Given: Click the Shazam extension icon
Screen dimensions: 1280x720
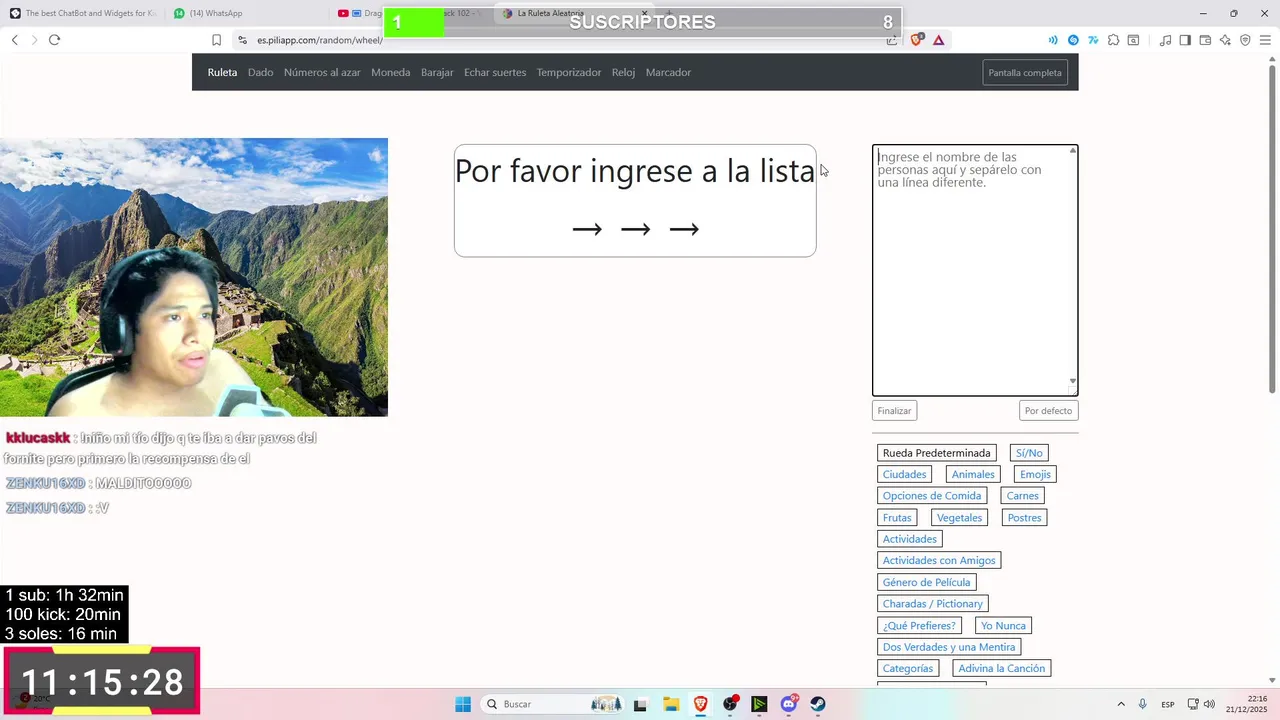Looking at the screenshot, I should (1073, 40).
